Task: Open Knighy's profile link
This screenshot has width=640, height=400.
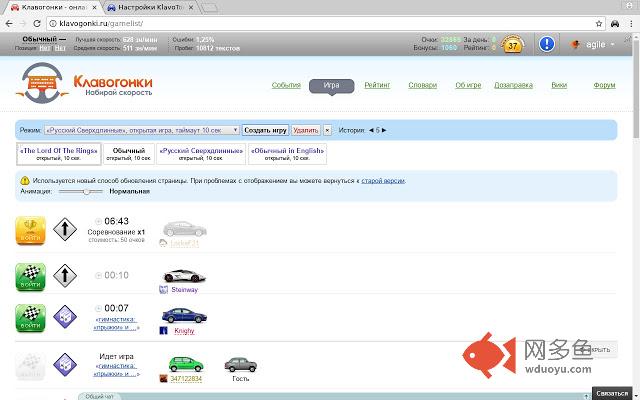Action: 184,331
